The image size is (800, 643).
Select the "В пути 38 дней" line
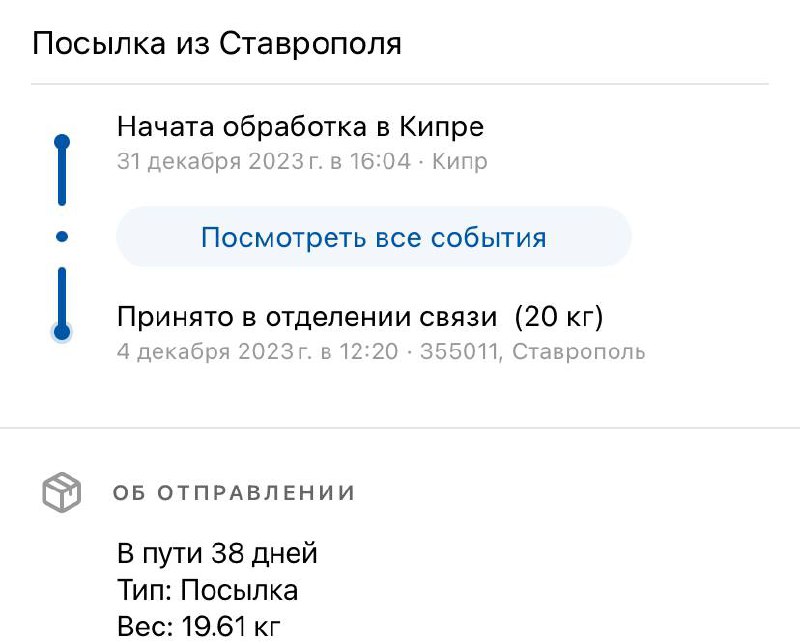(217, 553)
